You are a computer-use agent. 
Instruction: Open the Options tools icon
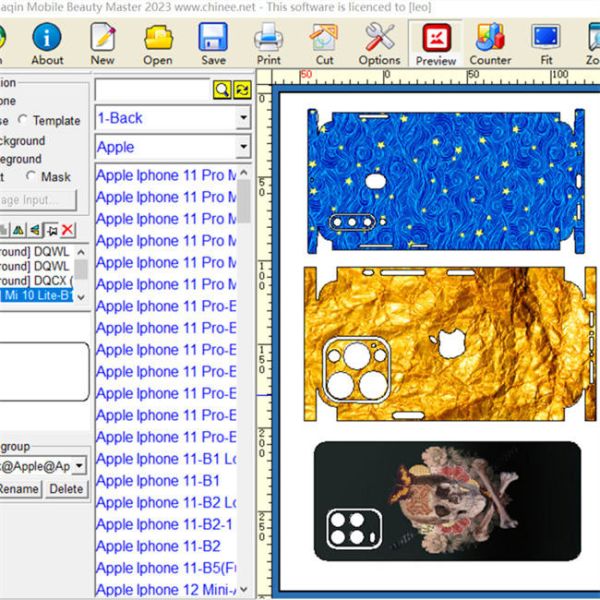[x=379, y=43]
